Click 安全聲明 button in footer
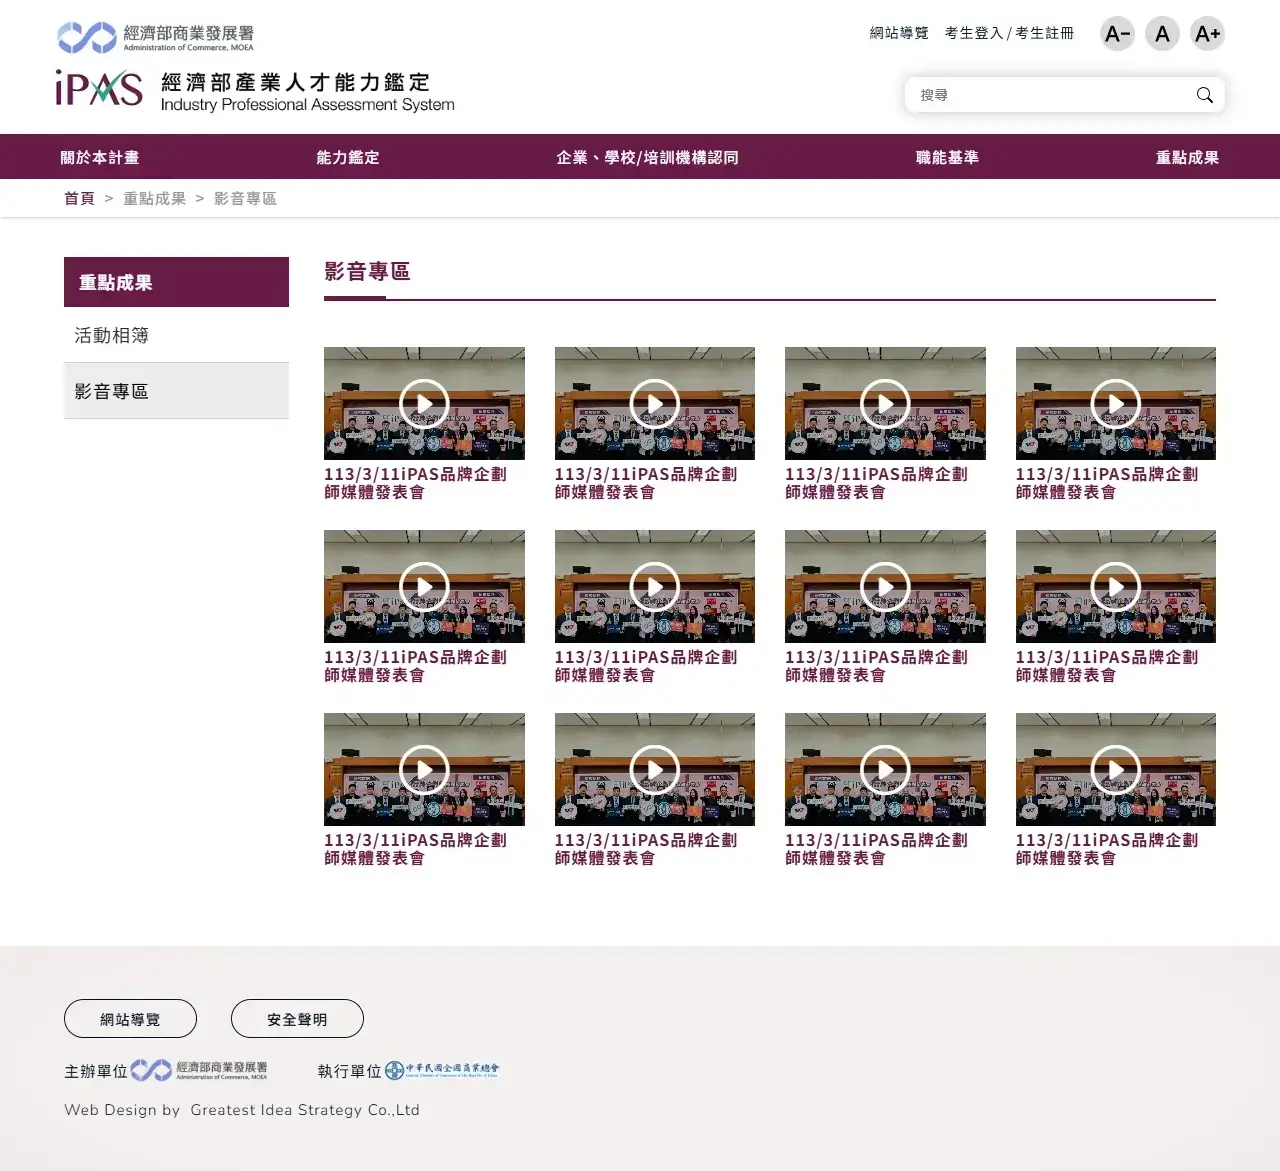The image size is (1280, 1171). pyautogui.click(x=297, y=1019)
